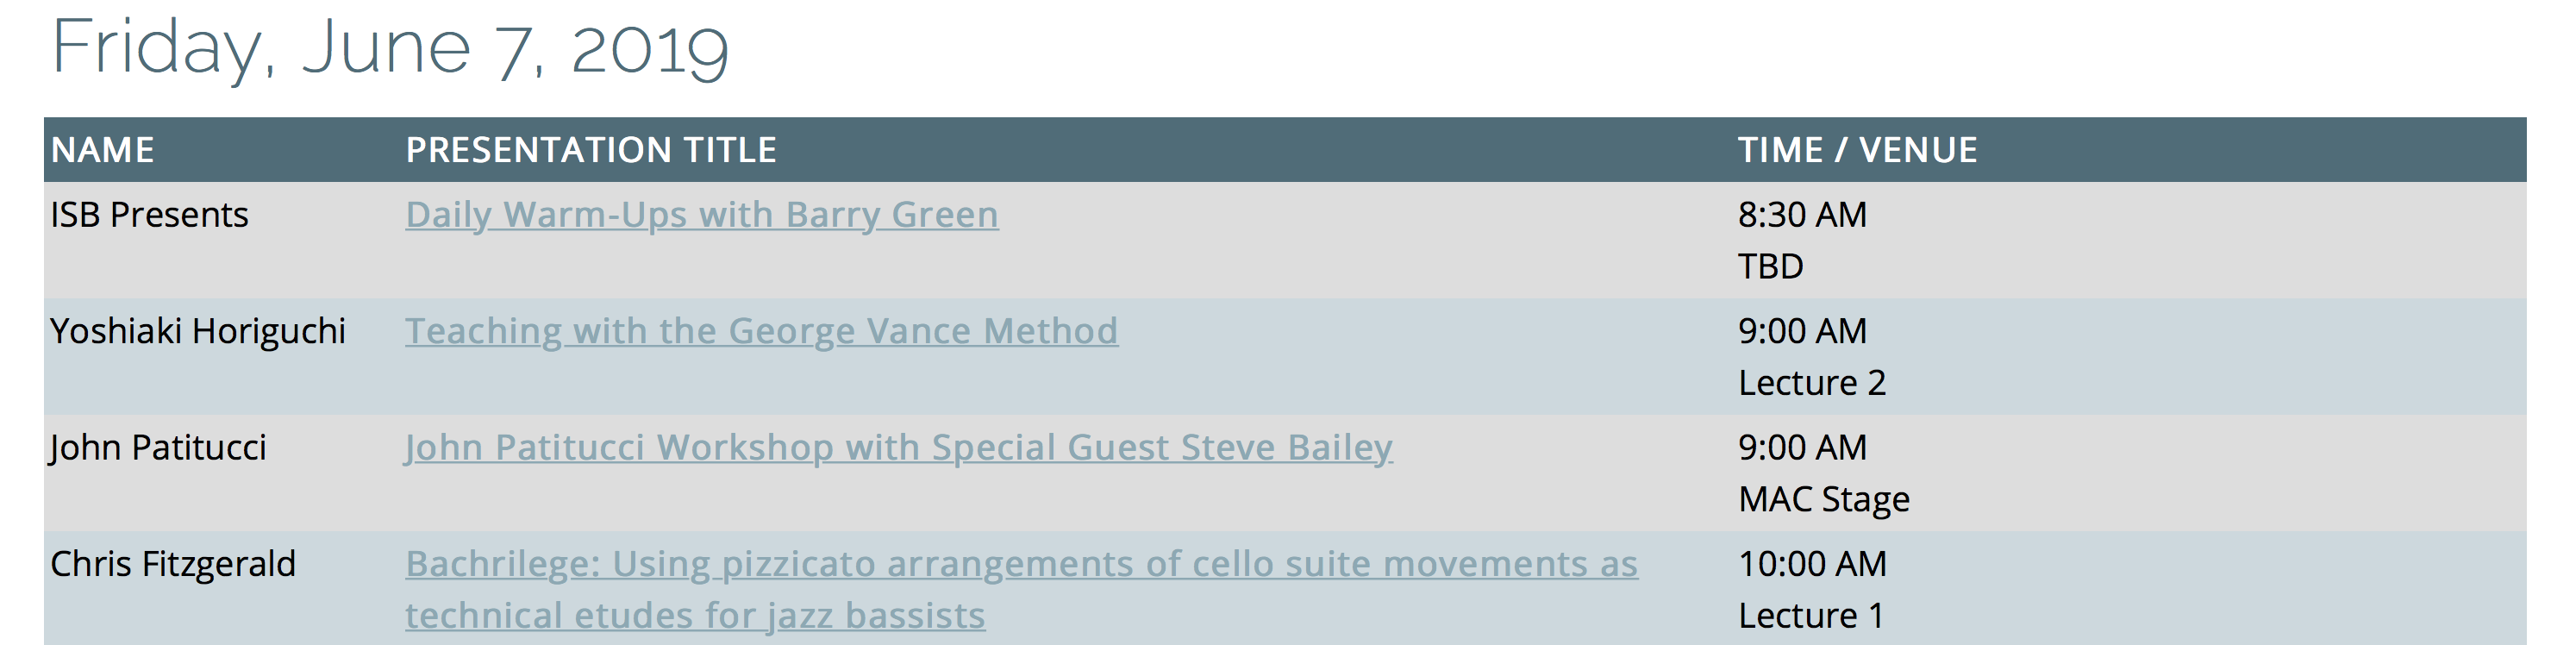This screenshot has height=645, width=2576.
Task: Open the Daily Warm-Ups with Barry Green link
Action: point(701,215)
